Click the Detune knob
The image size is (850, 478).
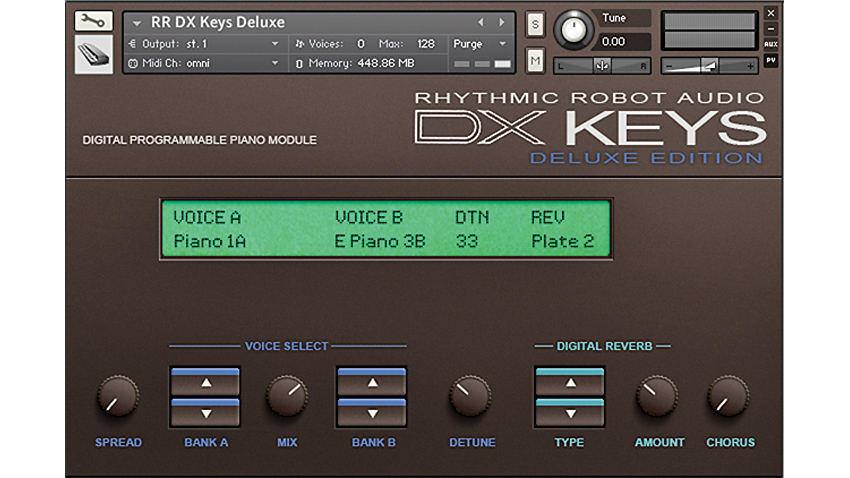tap(470, 397)
